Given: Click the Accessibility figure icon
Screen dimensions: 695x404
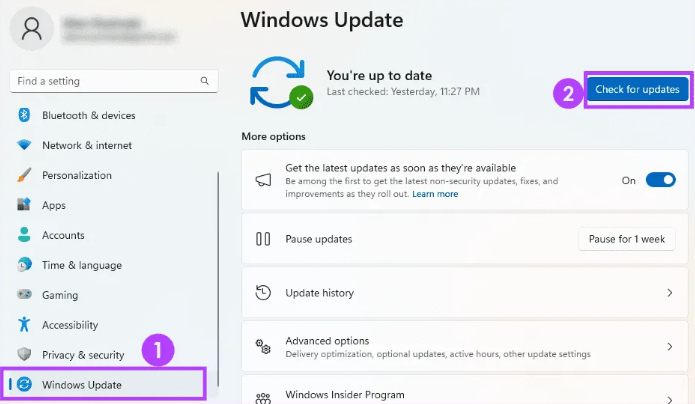Looking at the screenshot, I should click(24, 324).
